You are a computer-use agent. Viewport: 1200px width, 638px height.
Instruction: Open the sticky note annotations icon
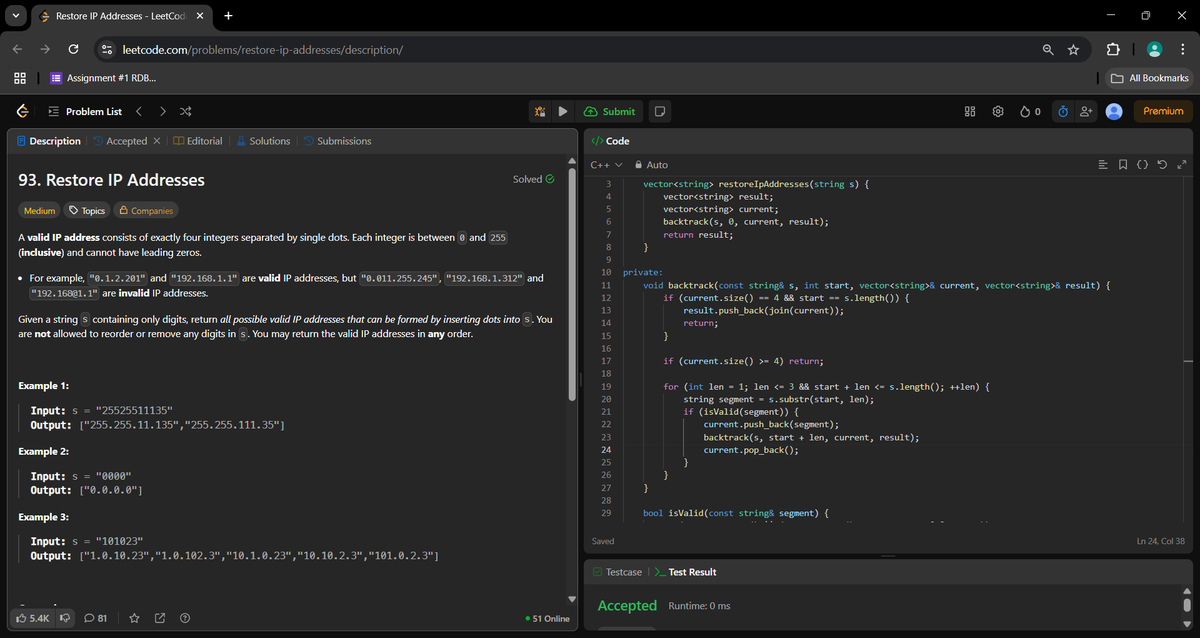point(660,111)
